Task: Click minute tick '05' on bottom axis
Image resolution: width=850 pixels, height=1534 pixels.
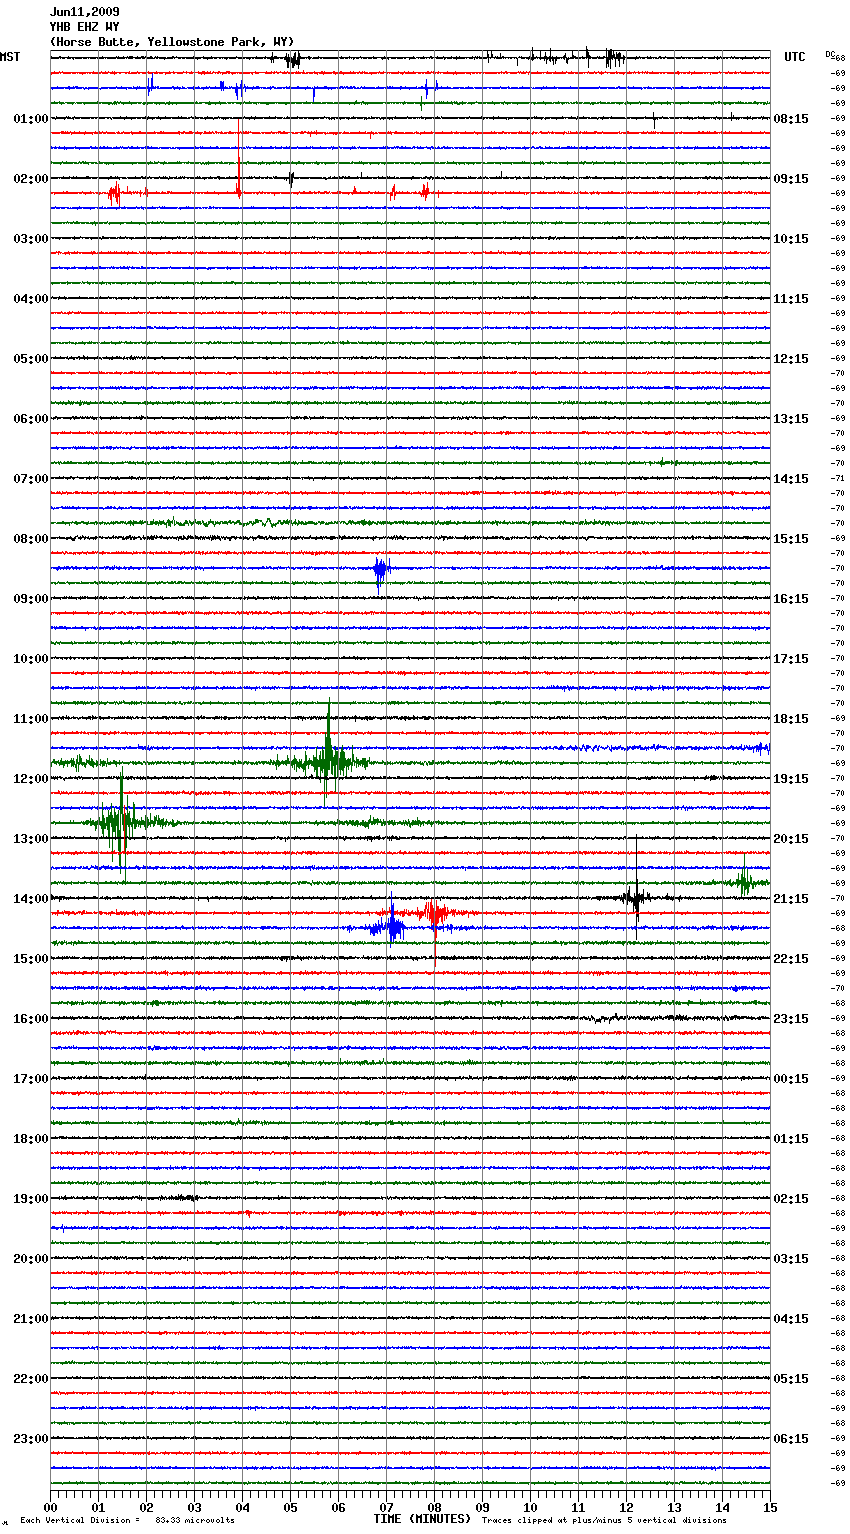Action: click(x=290, y=1507)
